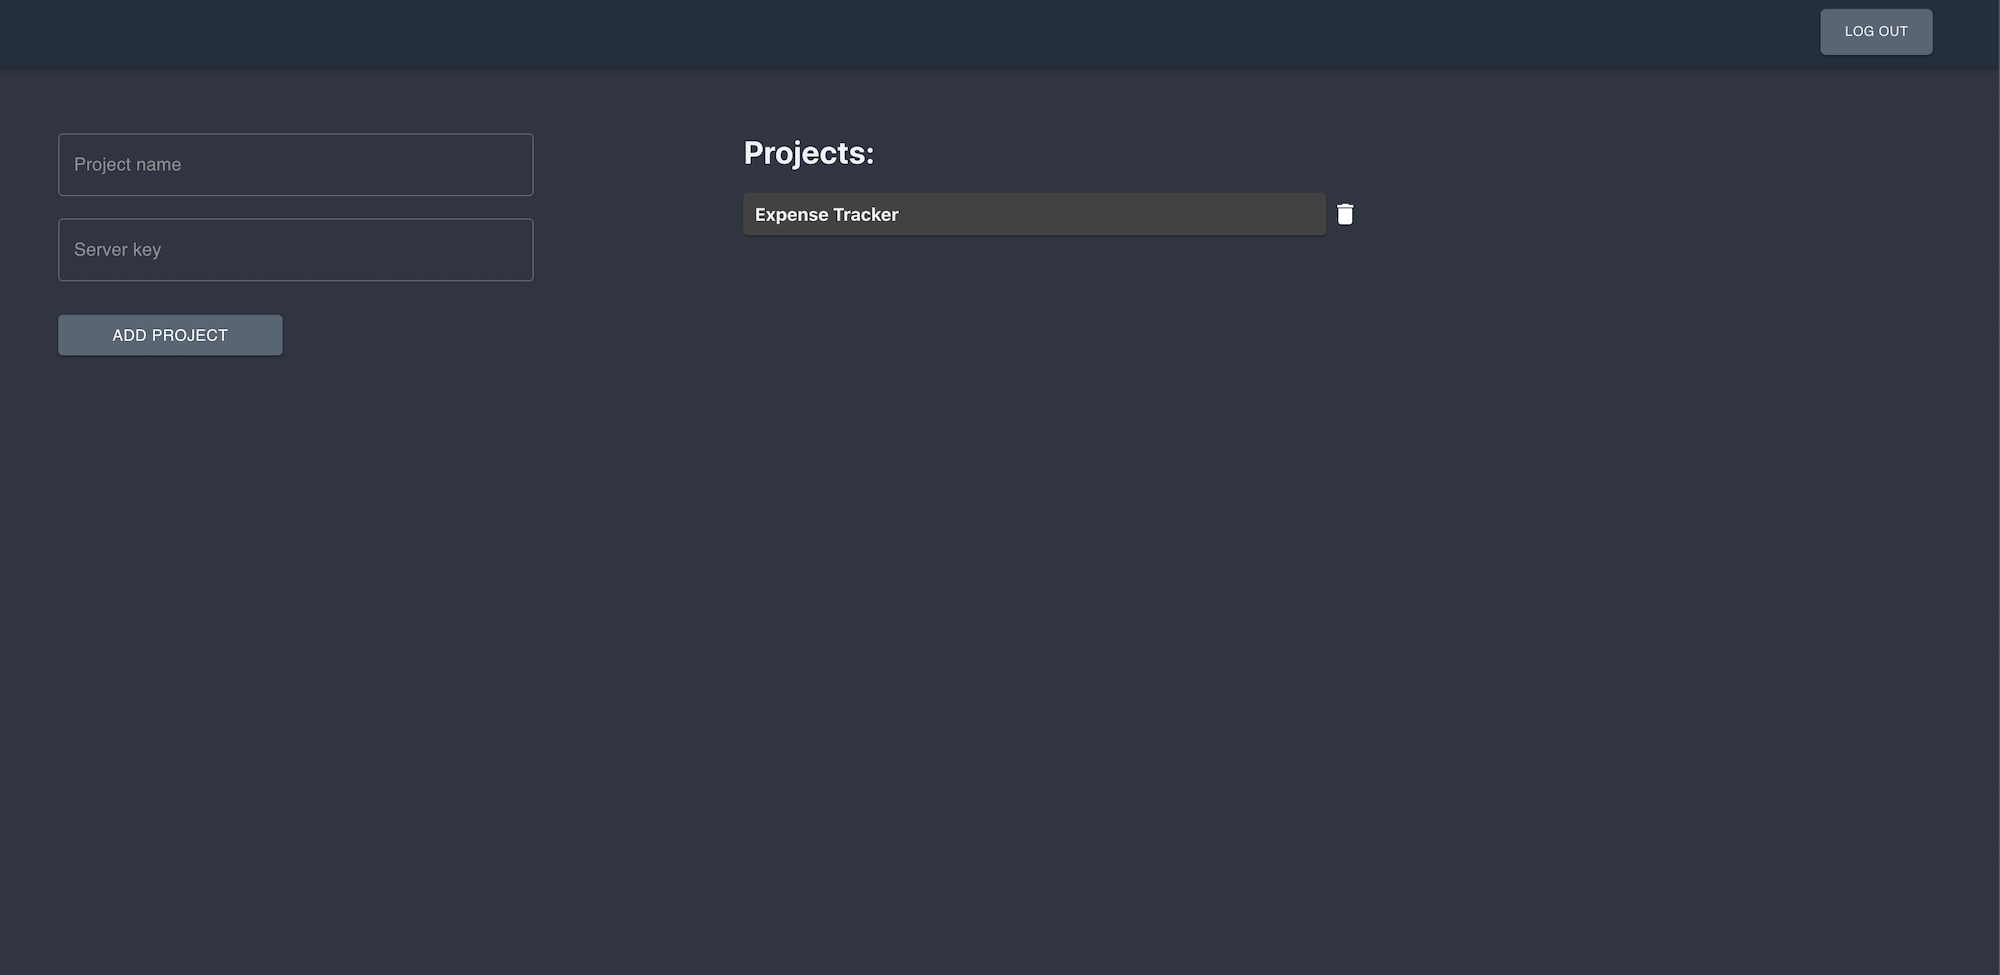Viewport: 2000px width, 975px height.
Task: Click the Projects heading
Action: coord(809,152)
